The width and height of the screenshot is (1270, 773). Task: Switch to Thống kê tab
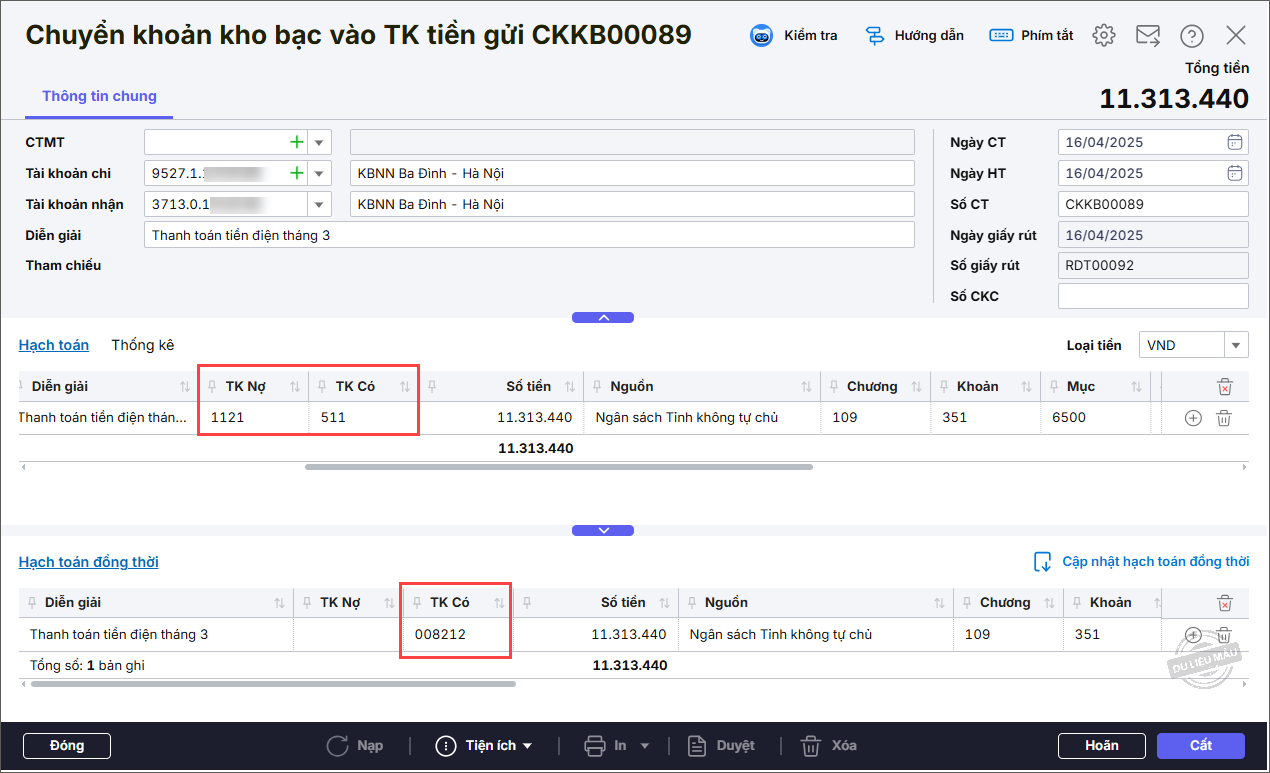click(x=143, y=345)
